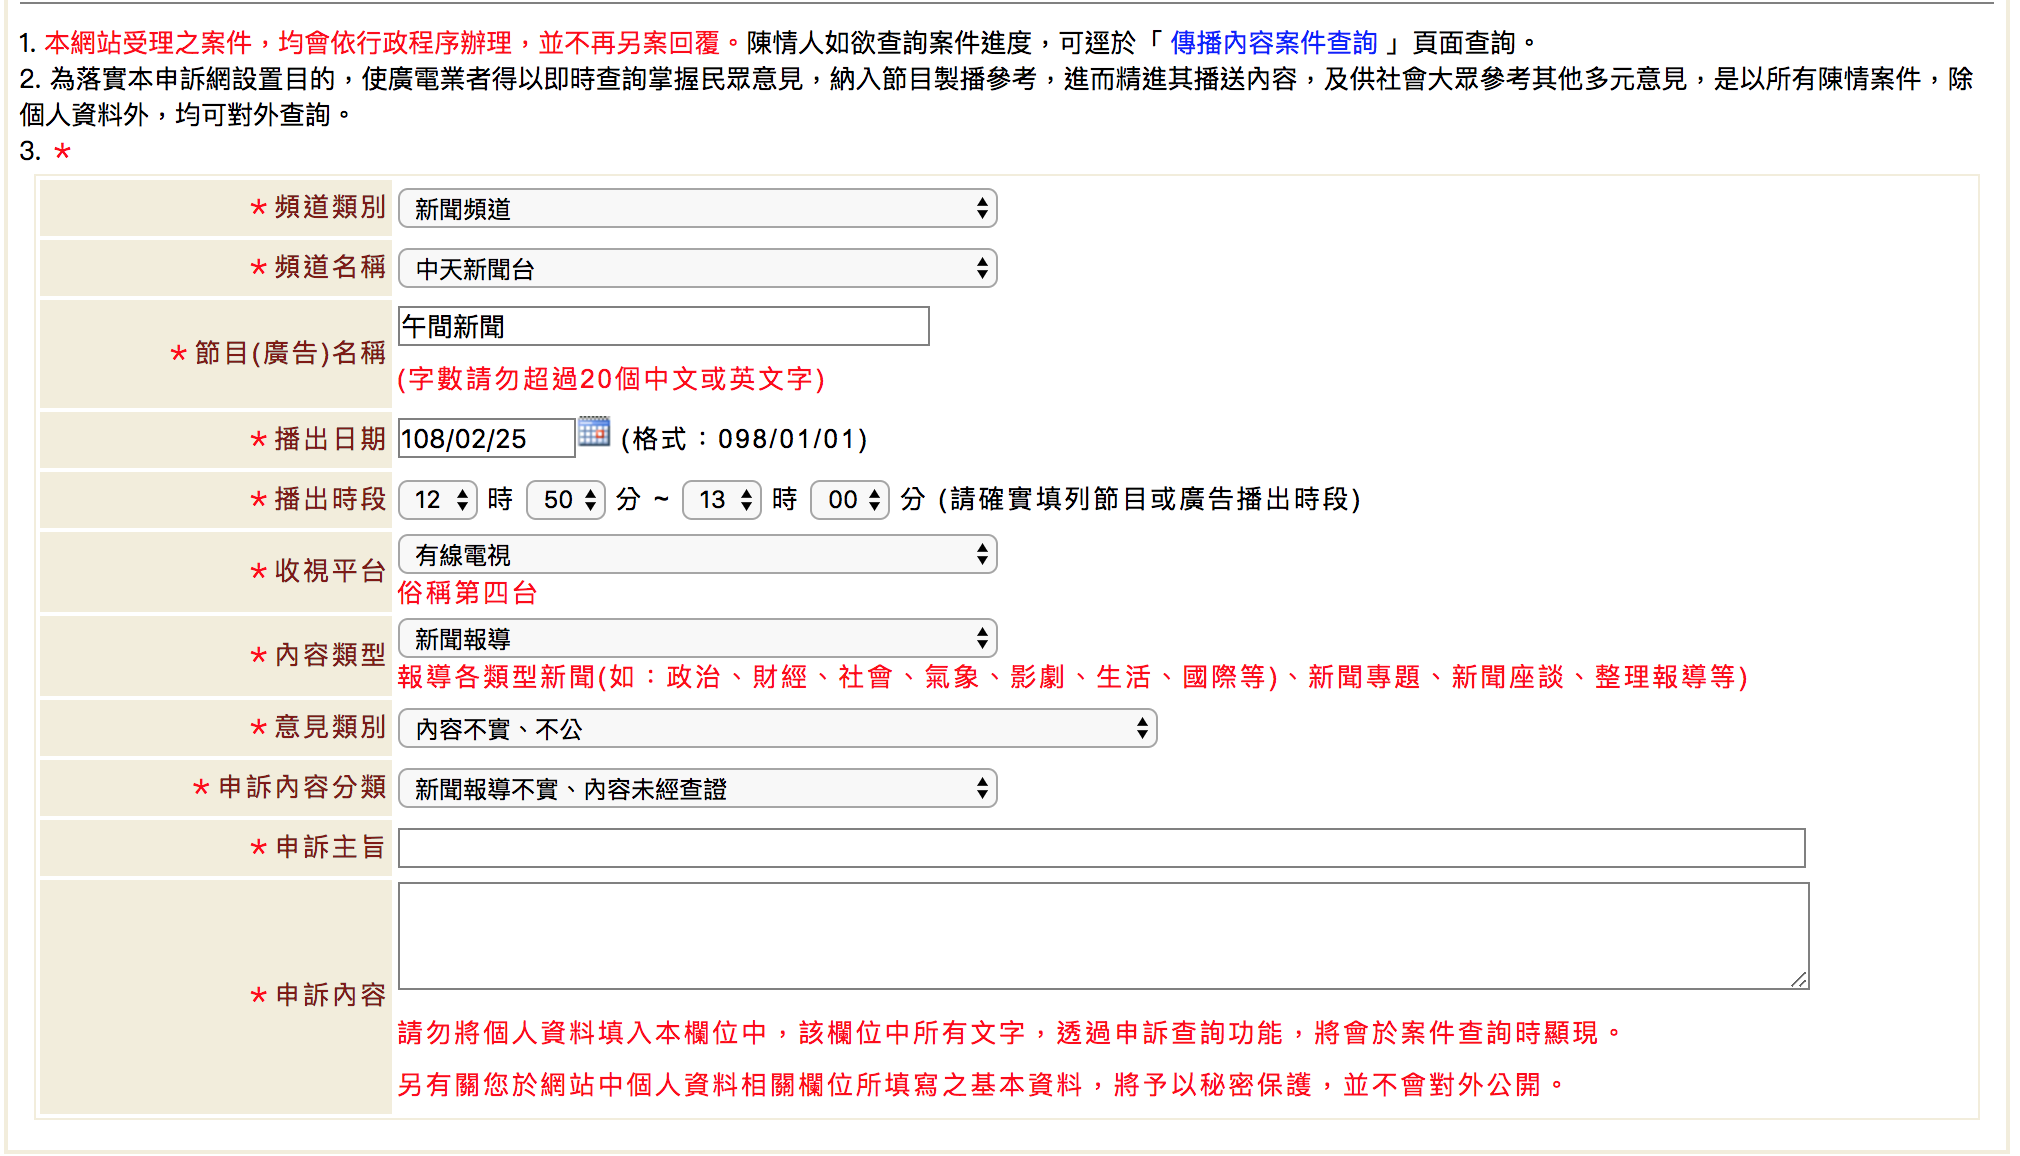Open the 申訴內容分類 dropdown

coord(696,789)
